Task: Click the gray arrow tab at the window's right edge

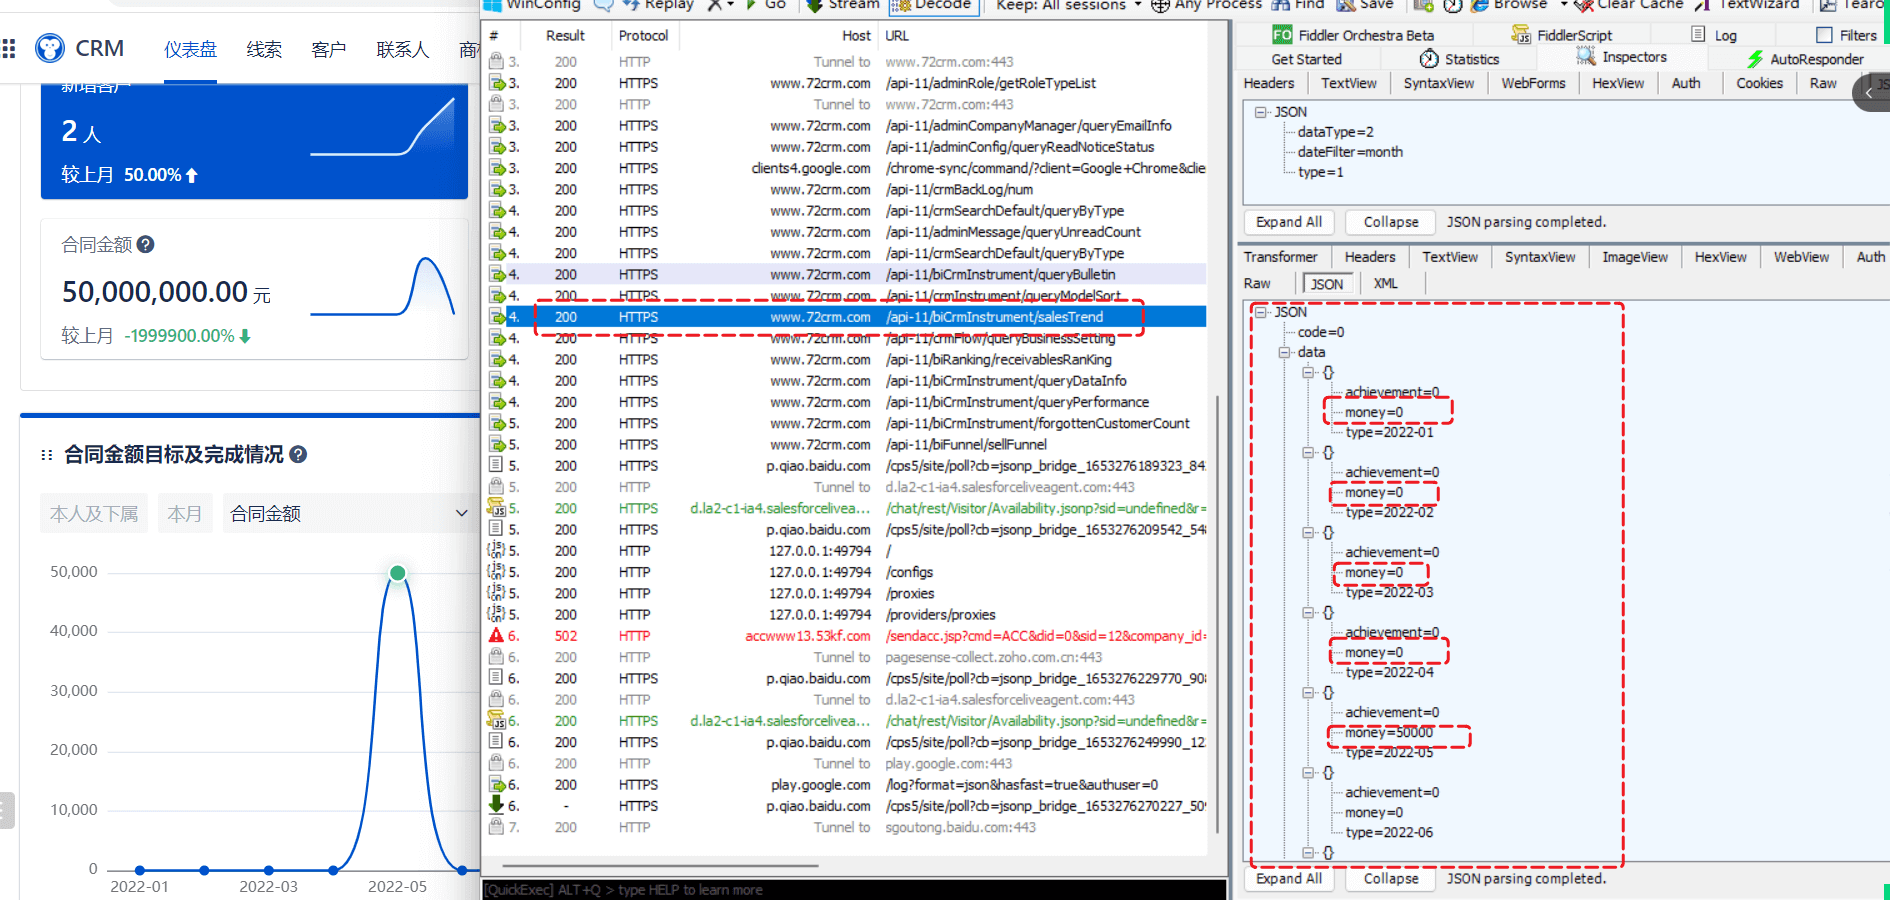Action: tap(1871, 93)
